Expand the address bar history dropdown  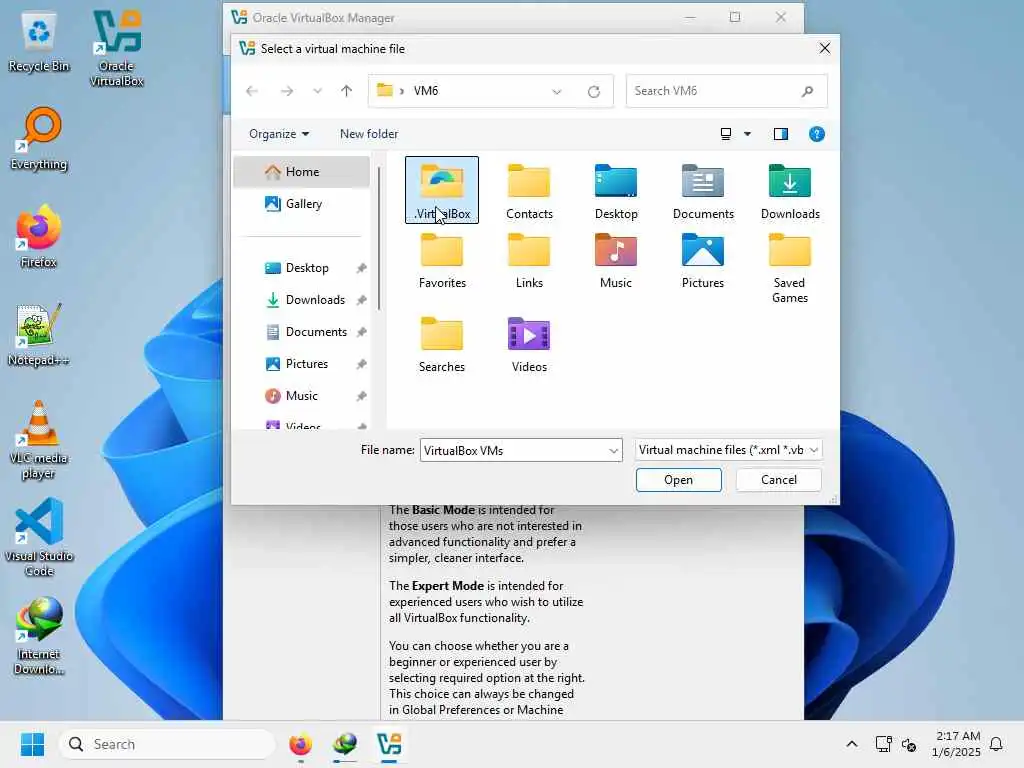click(x=556, y=91)
